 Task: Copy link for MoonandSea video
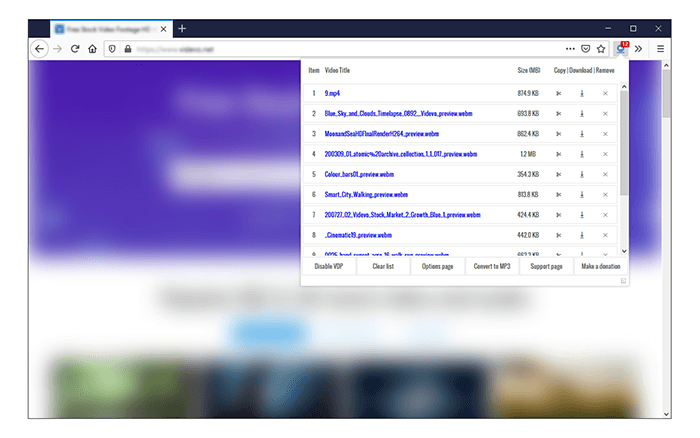(558, 134)
